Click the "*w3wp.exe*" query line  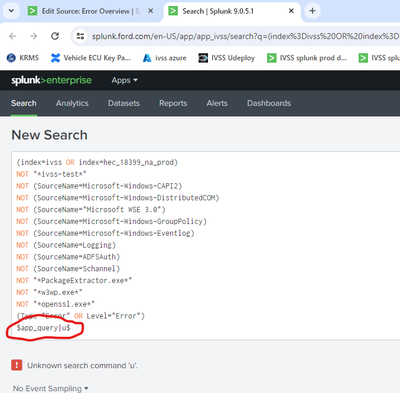(49, 292)
